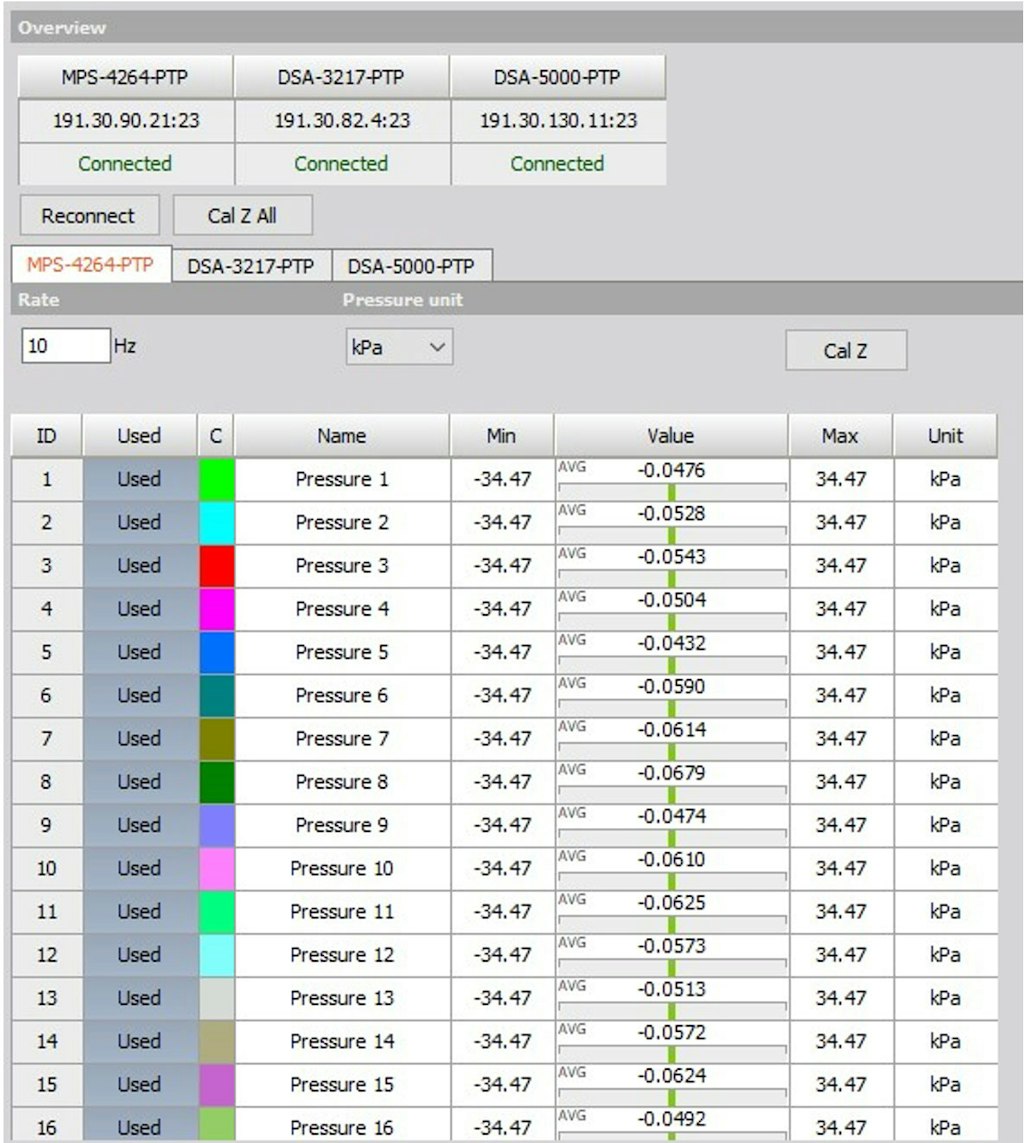Screen dimensions: 1024x1143
Task: Click the Reconnect button
Action: [x=89, y=216]
